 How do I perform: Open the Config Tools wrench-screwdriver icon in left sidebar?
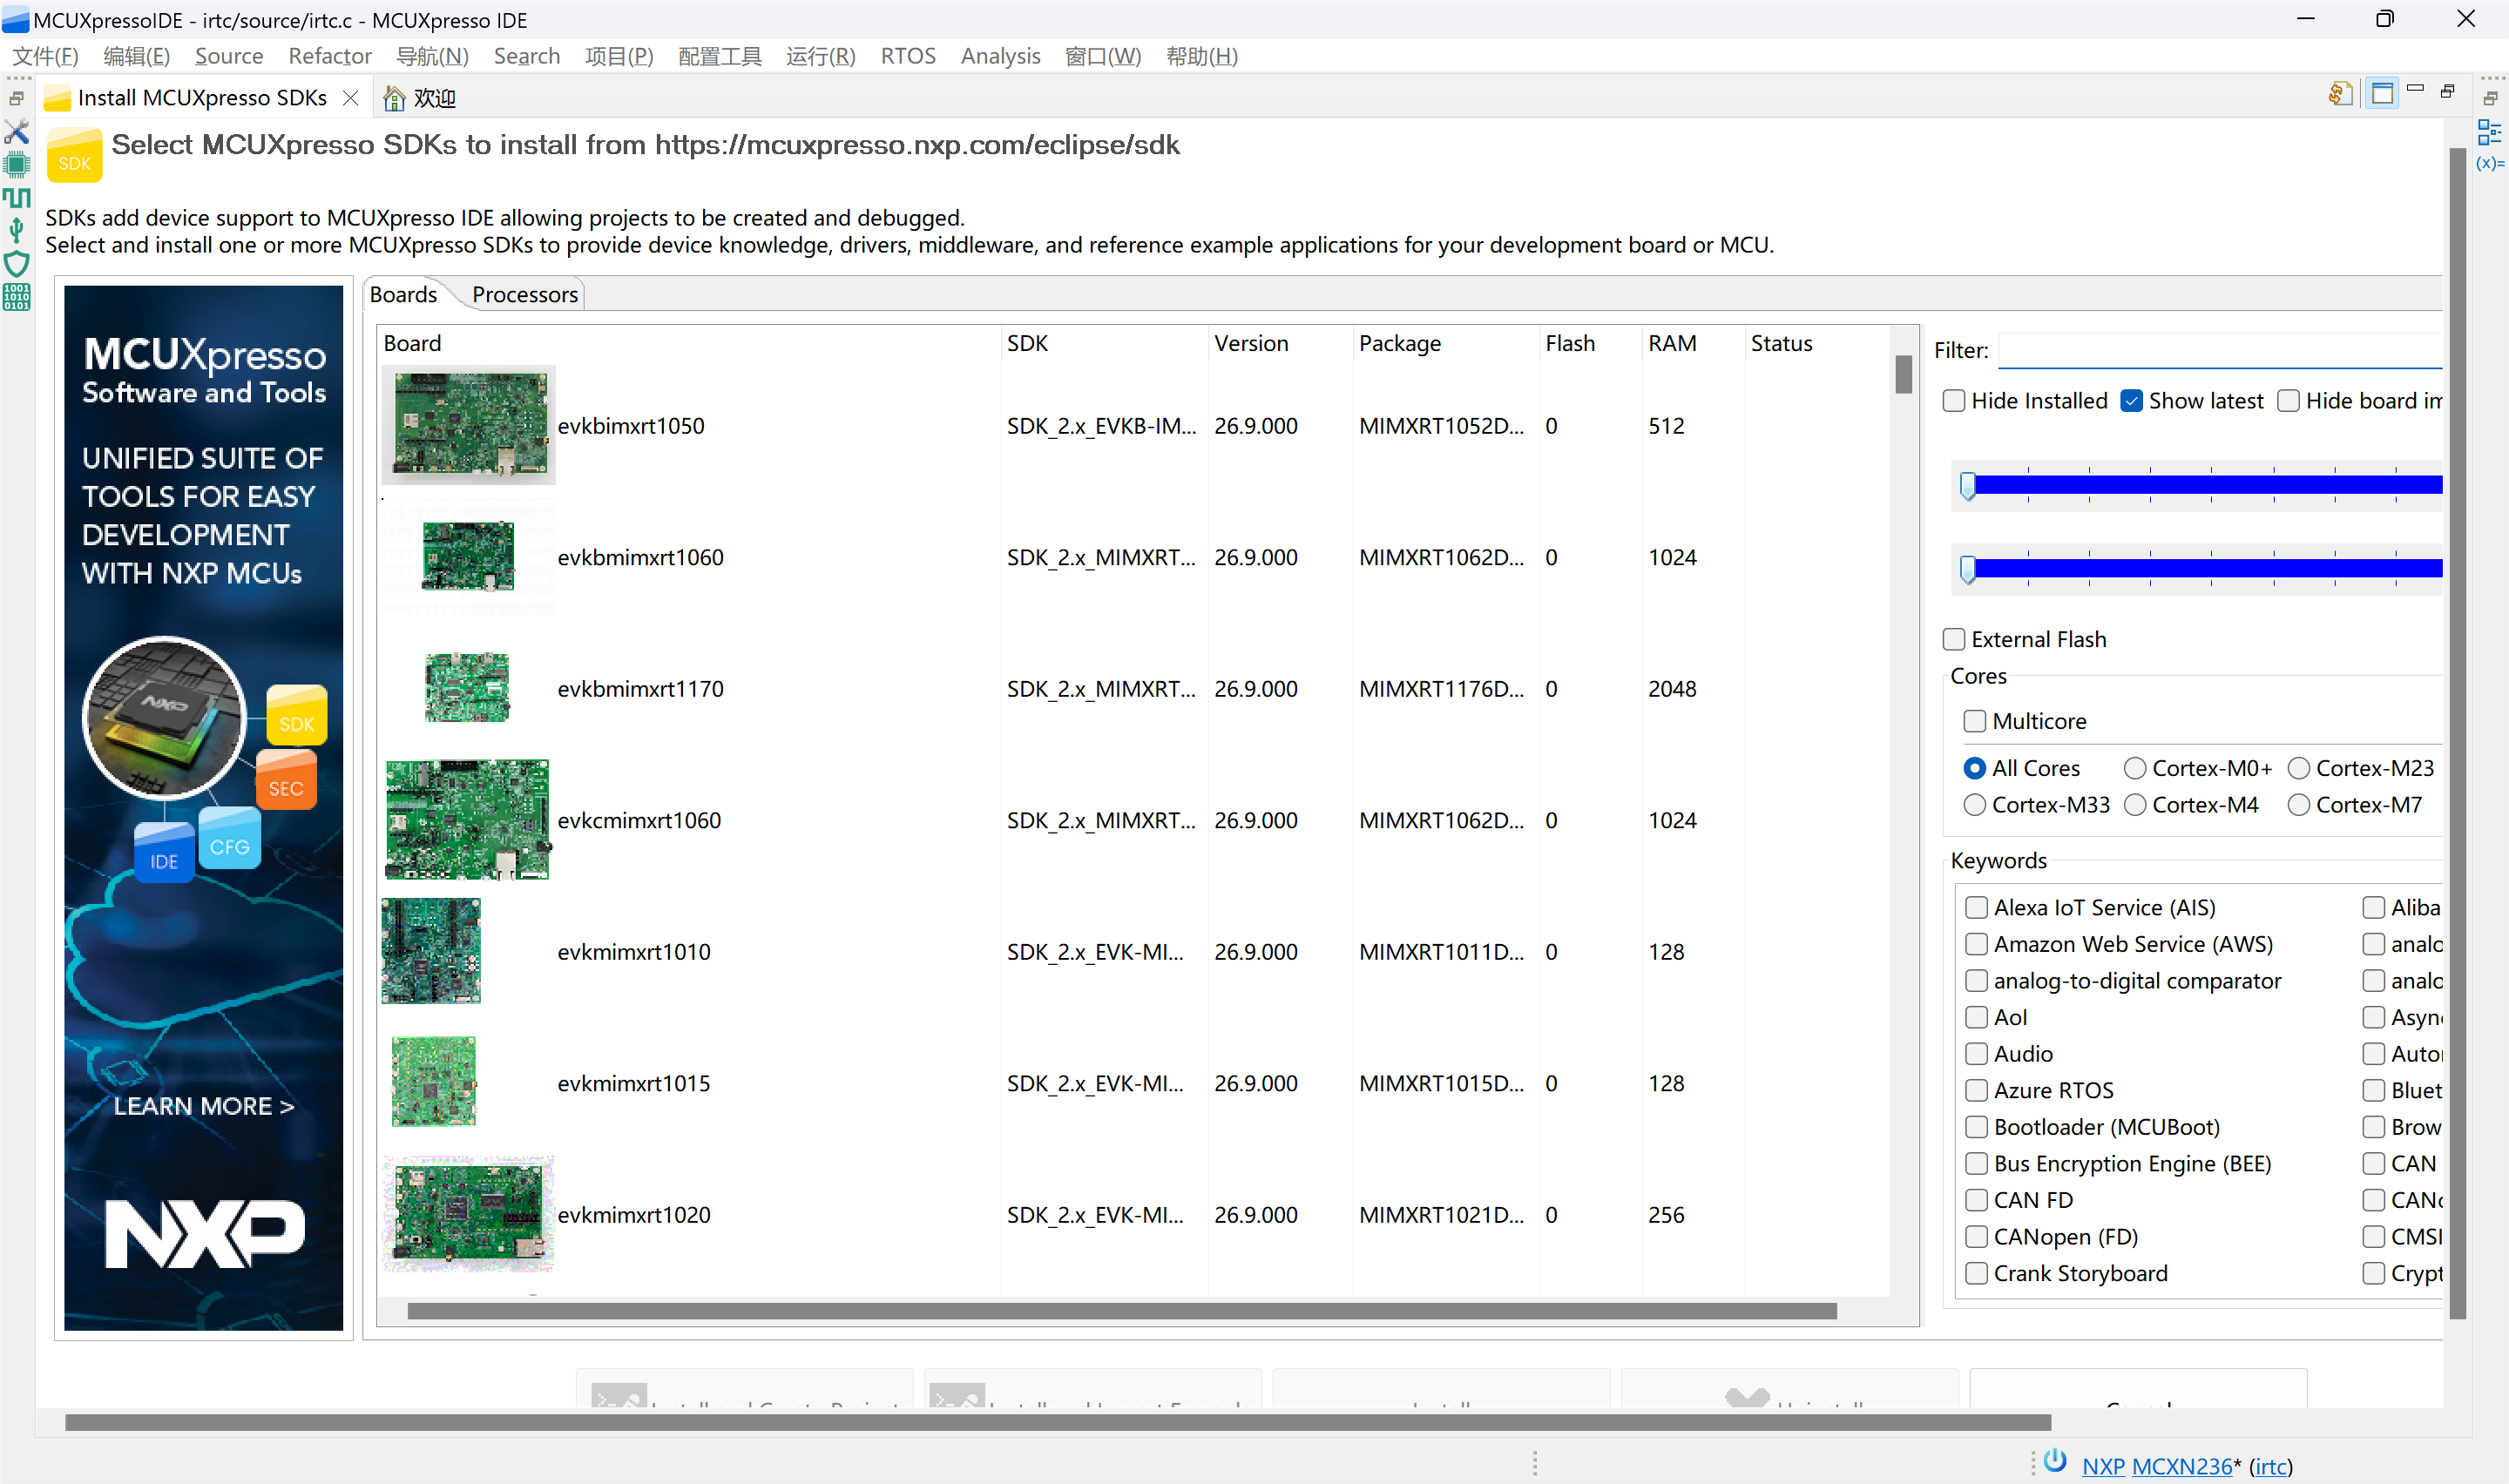click(x=17, y=132)
